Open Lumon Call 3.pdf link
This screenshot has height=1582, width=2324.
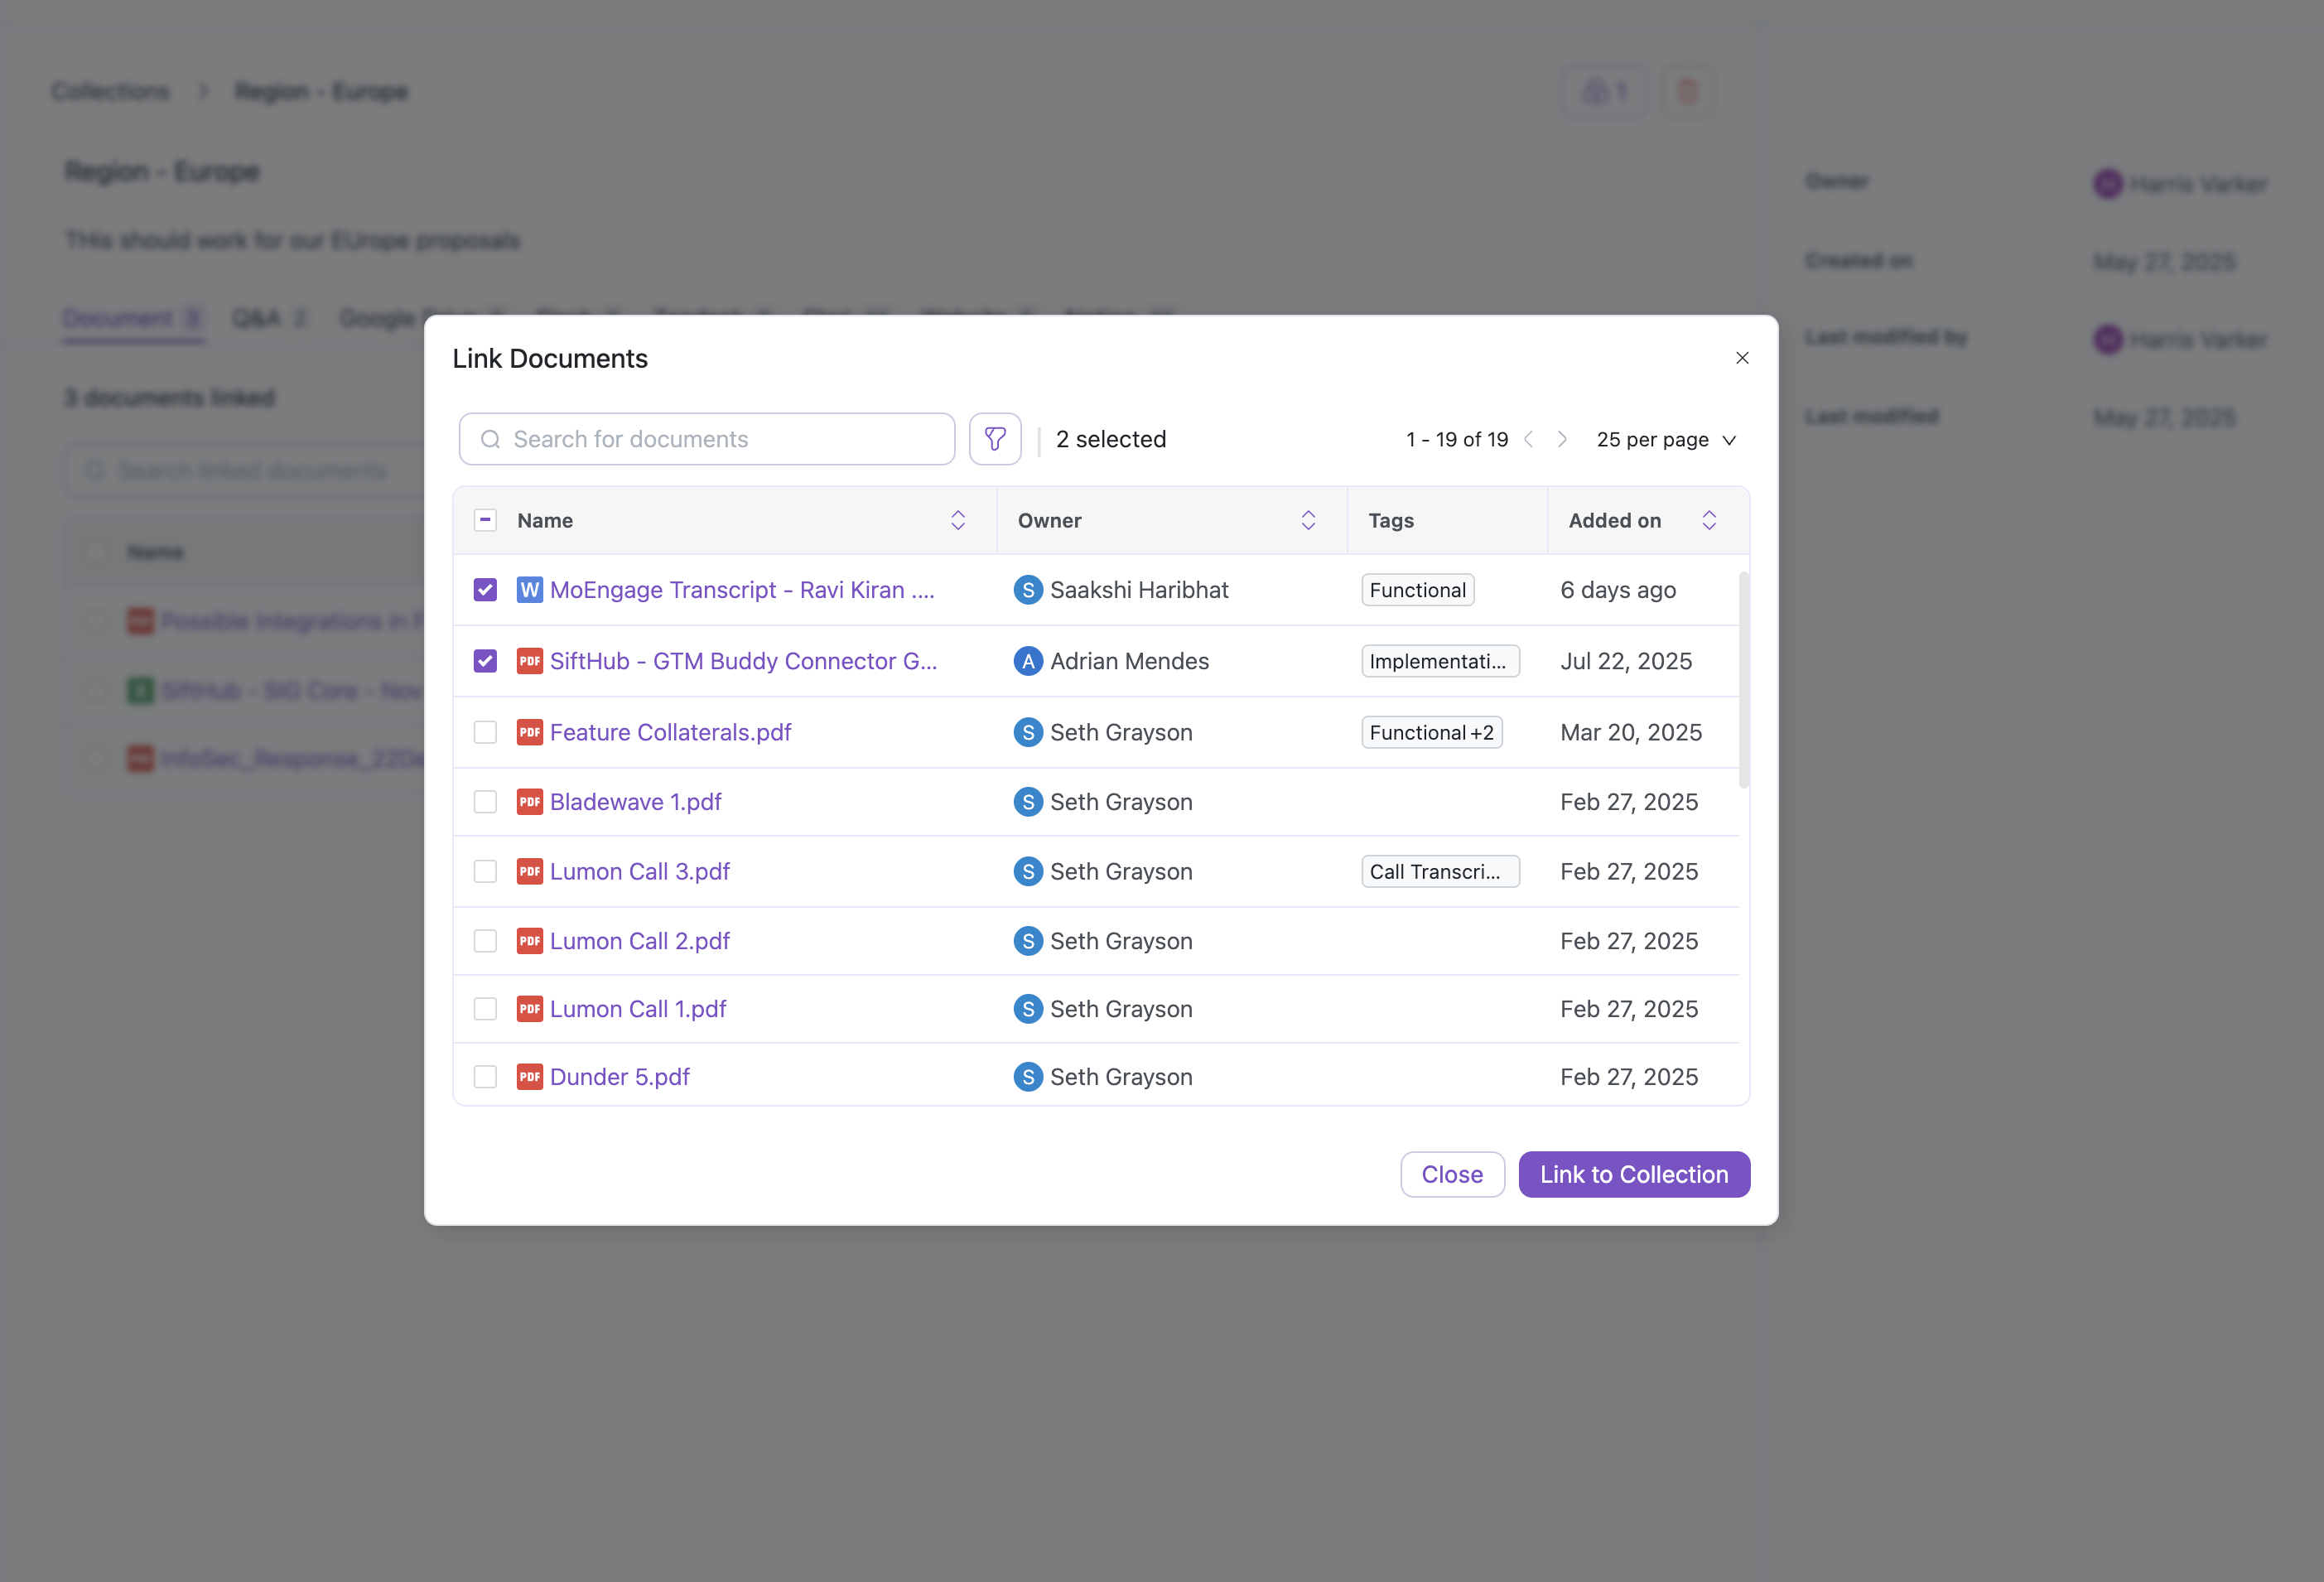(x=639, y=871)
